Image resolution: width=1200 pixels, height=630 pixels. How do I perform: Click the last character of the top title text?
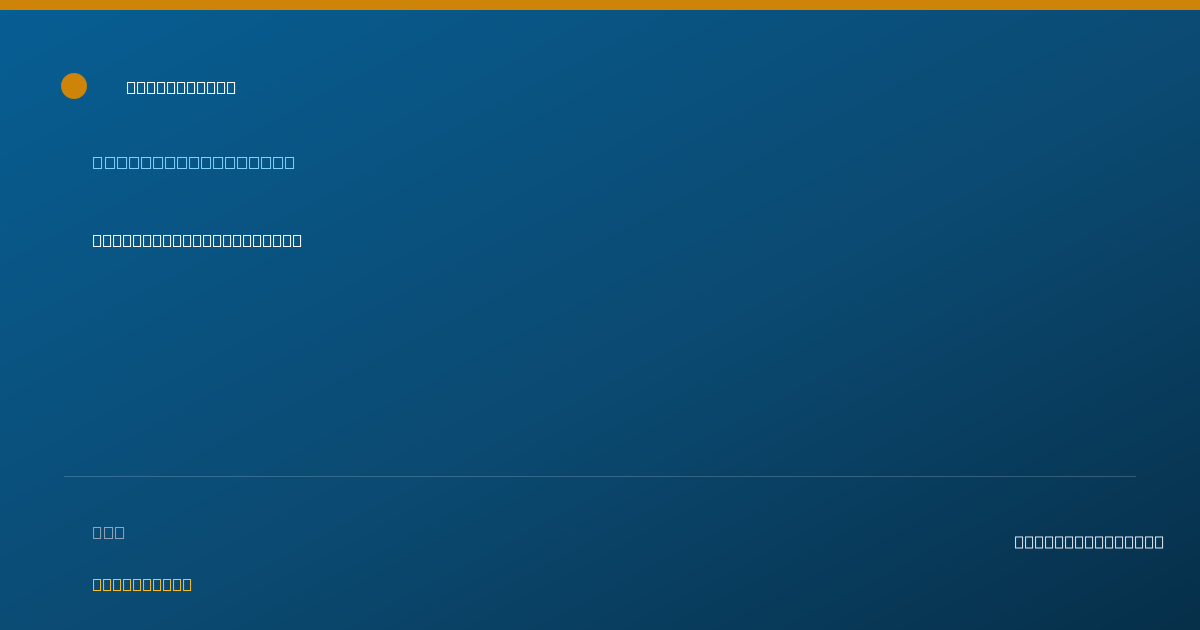coord(231,87)
